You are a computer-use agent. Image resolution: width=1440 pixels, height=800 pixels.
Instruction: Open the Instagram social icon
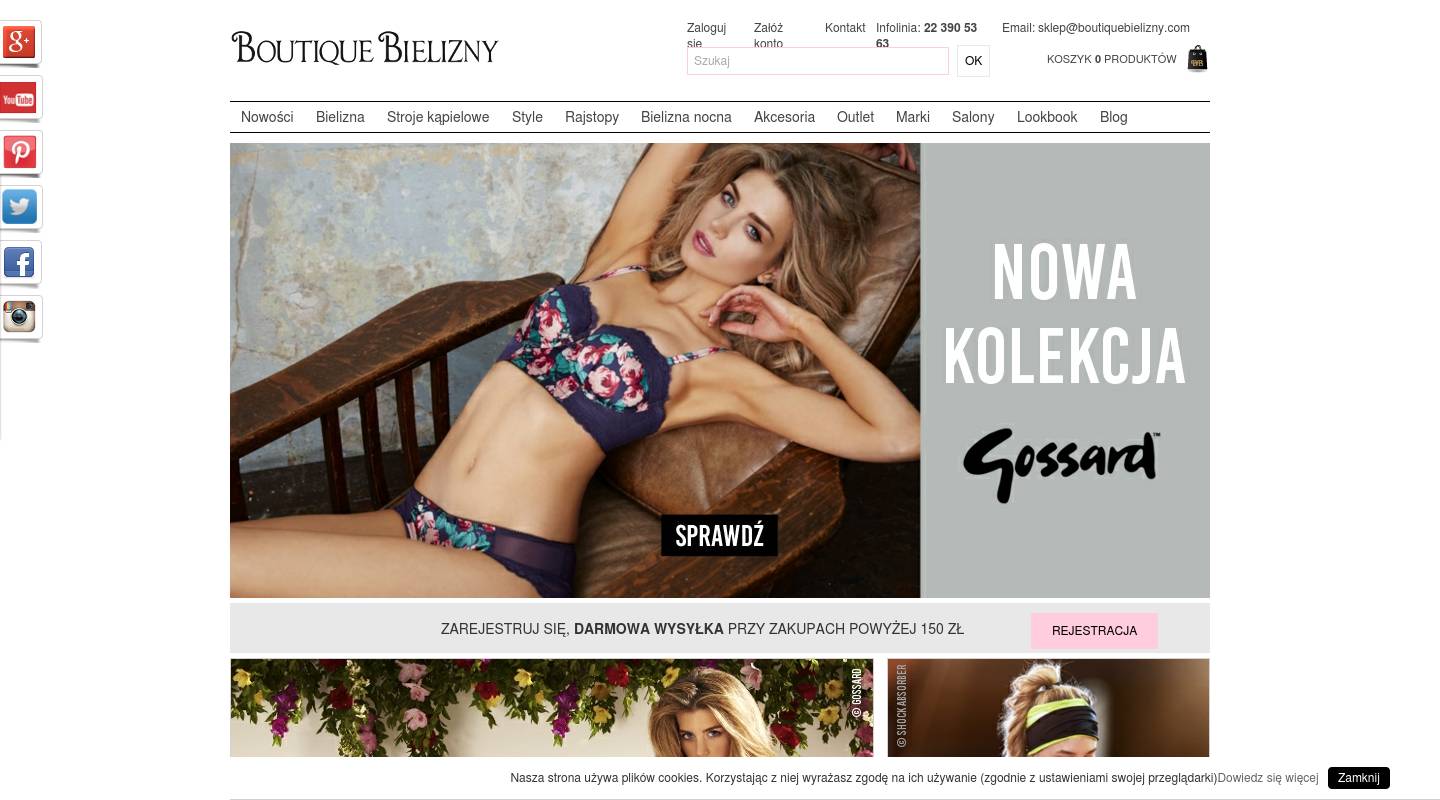pos(20,317)
